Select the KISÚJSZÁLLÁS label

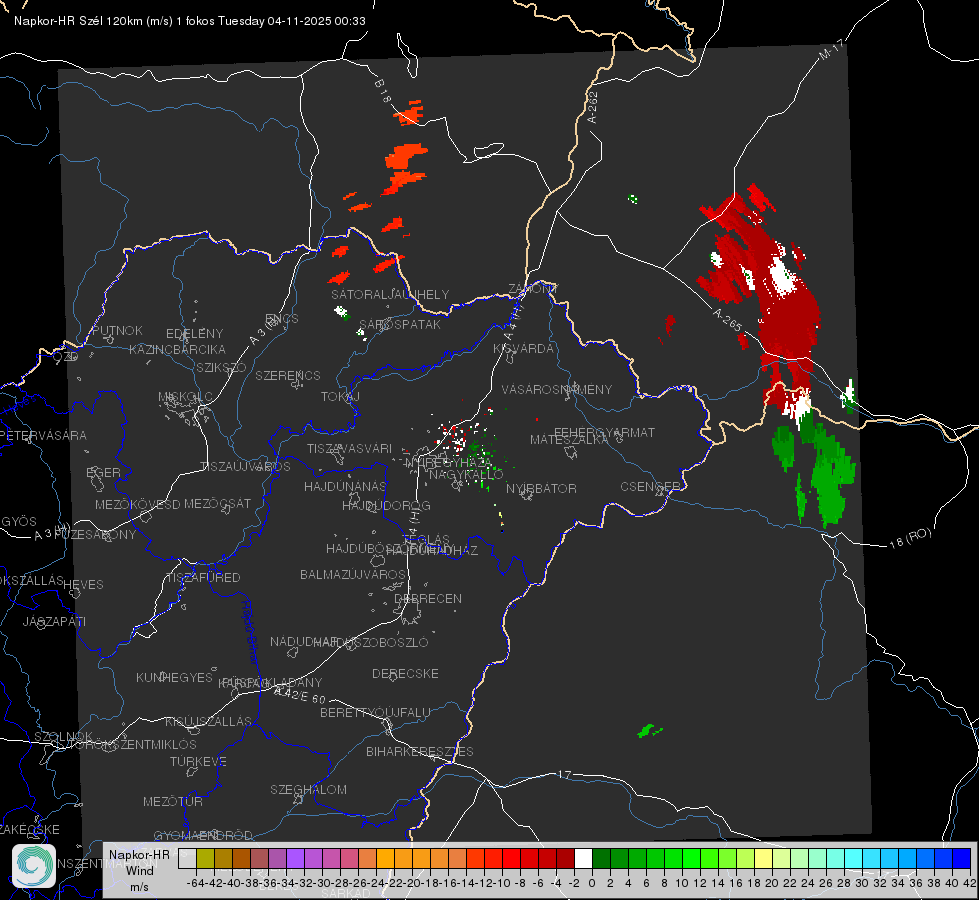(208, 721)
